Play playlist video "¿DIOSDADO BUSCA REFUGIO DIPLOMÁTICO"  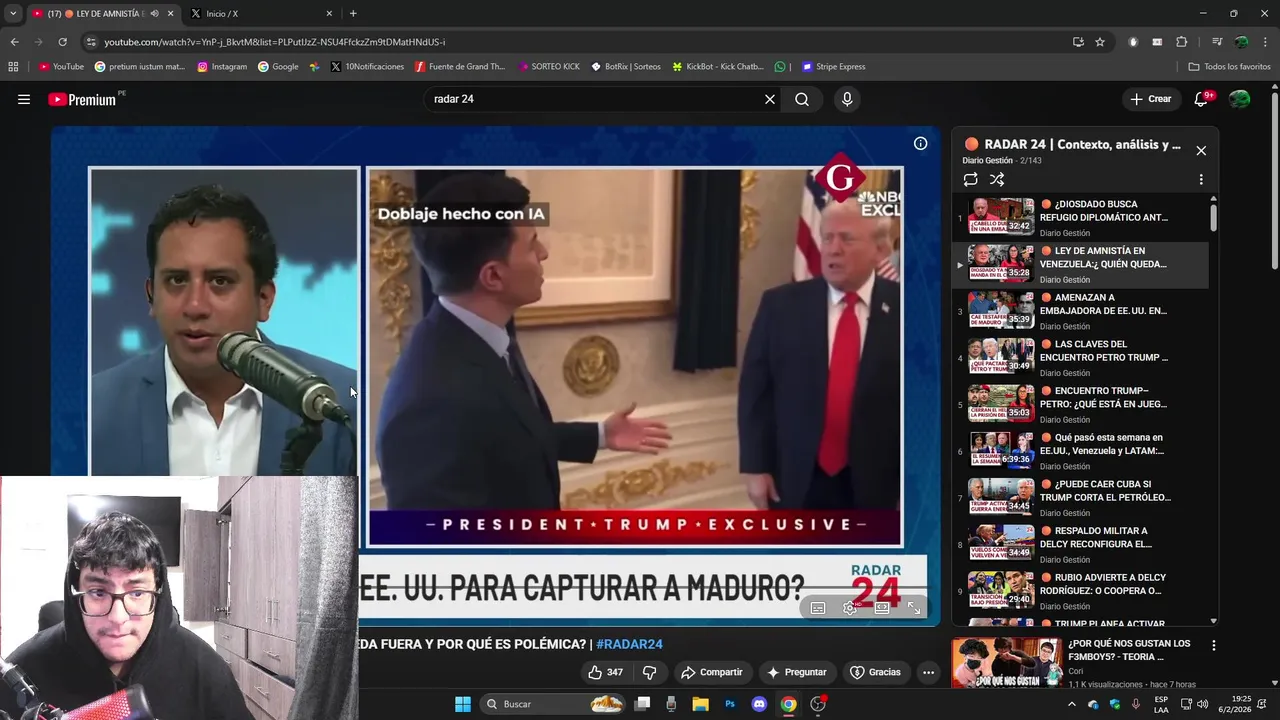tap(1080, 217)
